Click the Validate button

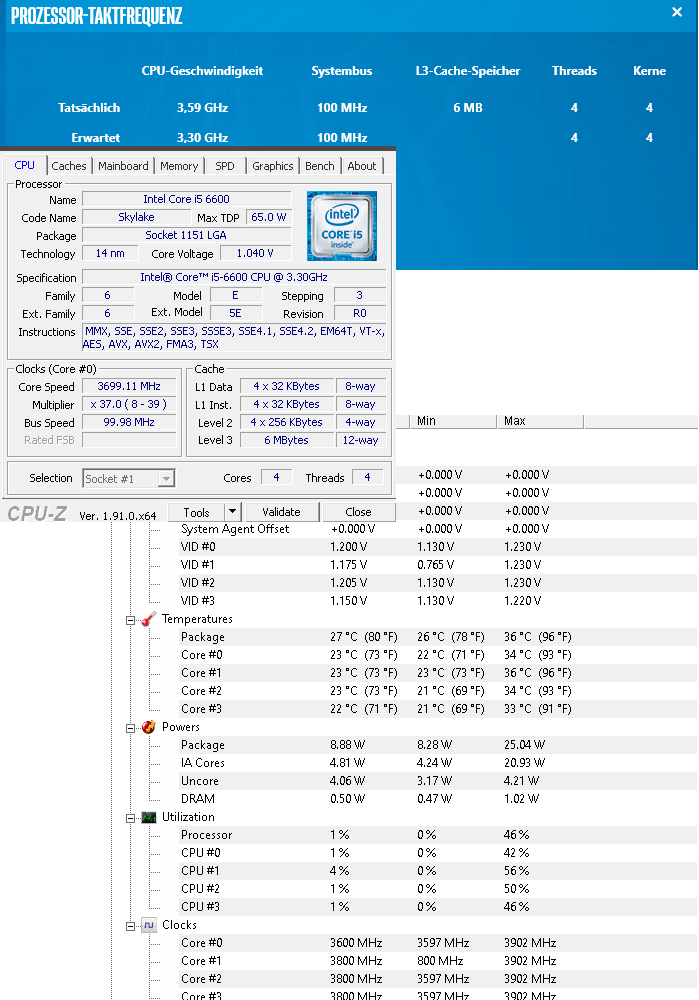click(281, 512)
